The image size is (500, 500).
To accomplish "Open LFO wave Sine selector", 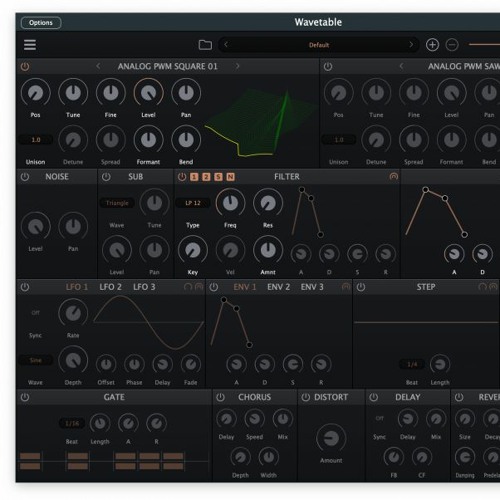I will [x=36, y=360].
